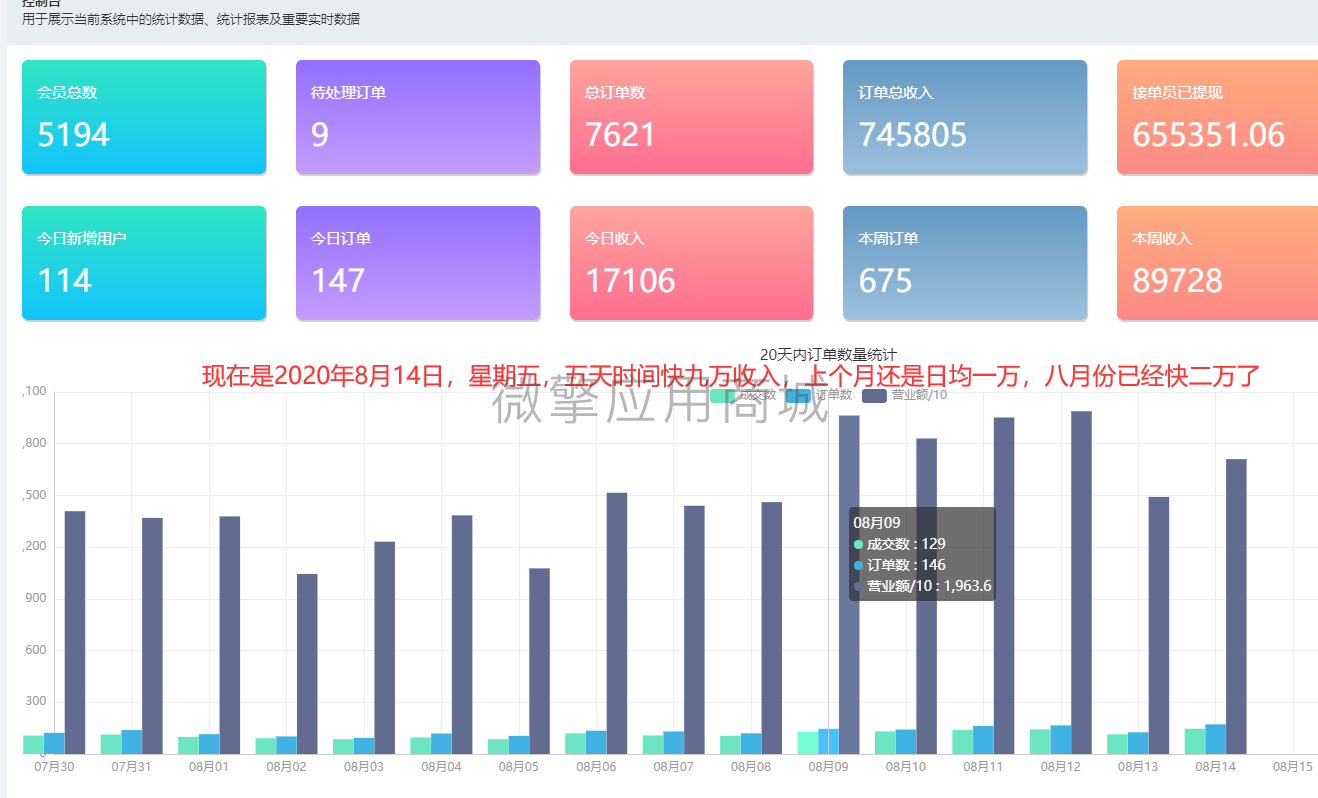Click the blue 订单数 bar for 08月14
The width and height of the screenshot is (1318, 798).
(1215, 739)
